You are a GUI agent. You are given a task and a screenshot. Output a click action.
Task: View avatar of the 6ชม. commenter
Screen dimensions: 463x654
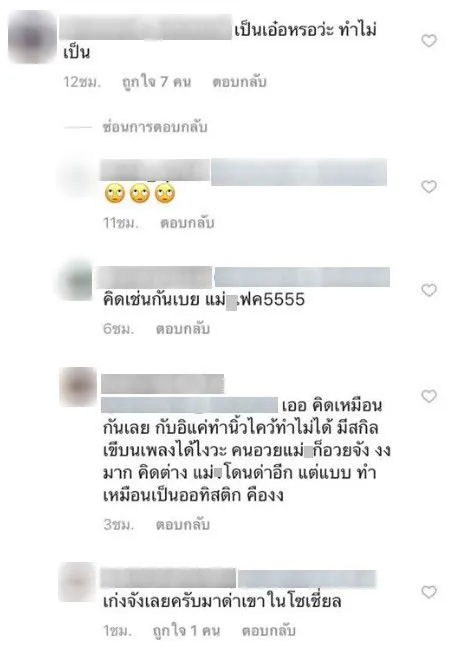tap(75, 280)
